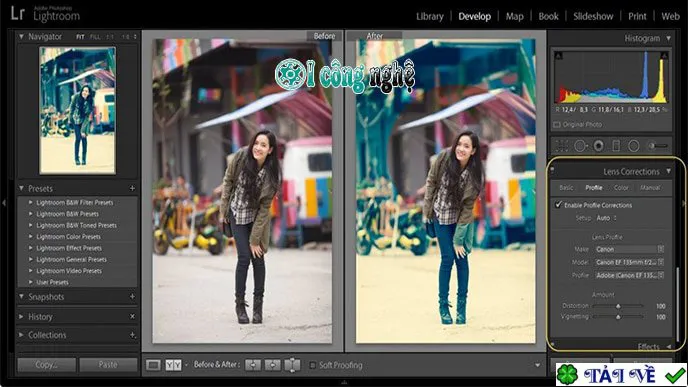Open the Web module
Screen dimensions: 688x387
pyautogui.click(x=670, y=16)
